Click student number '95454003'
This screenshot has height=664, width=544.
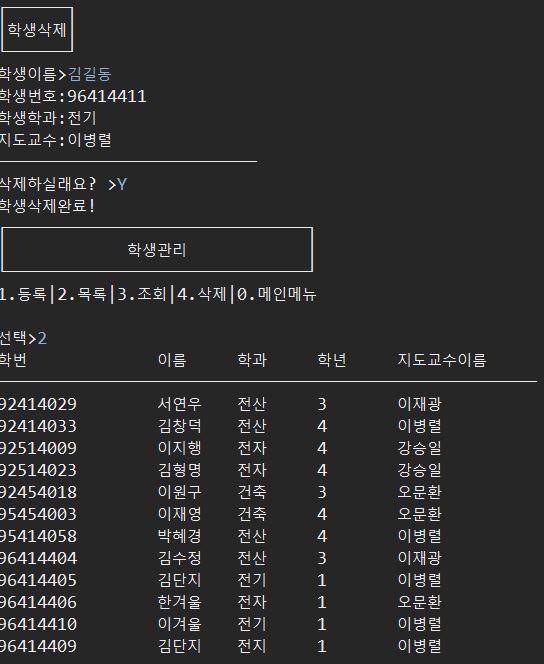click(x=38, y=514)
